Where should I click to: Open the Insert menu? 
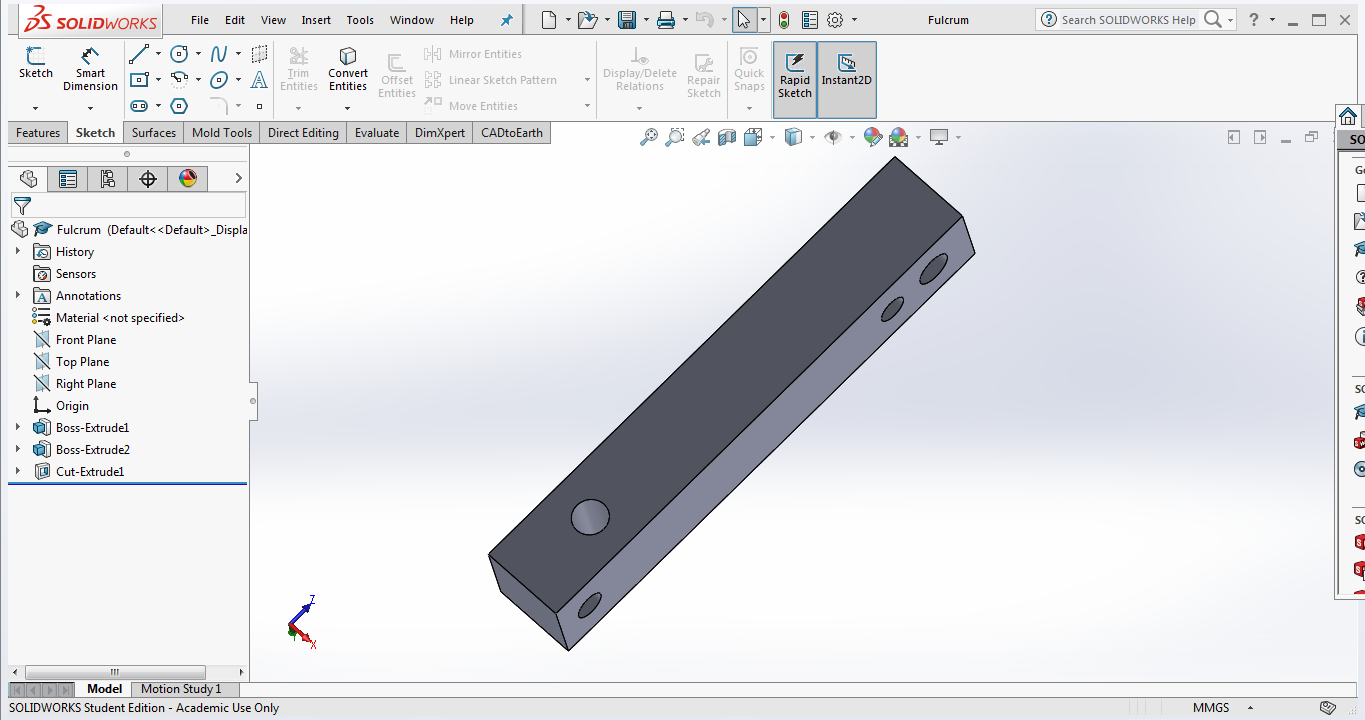click(x=316, y=20)
